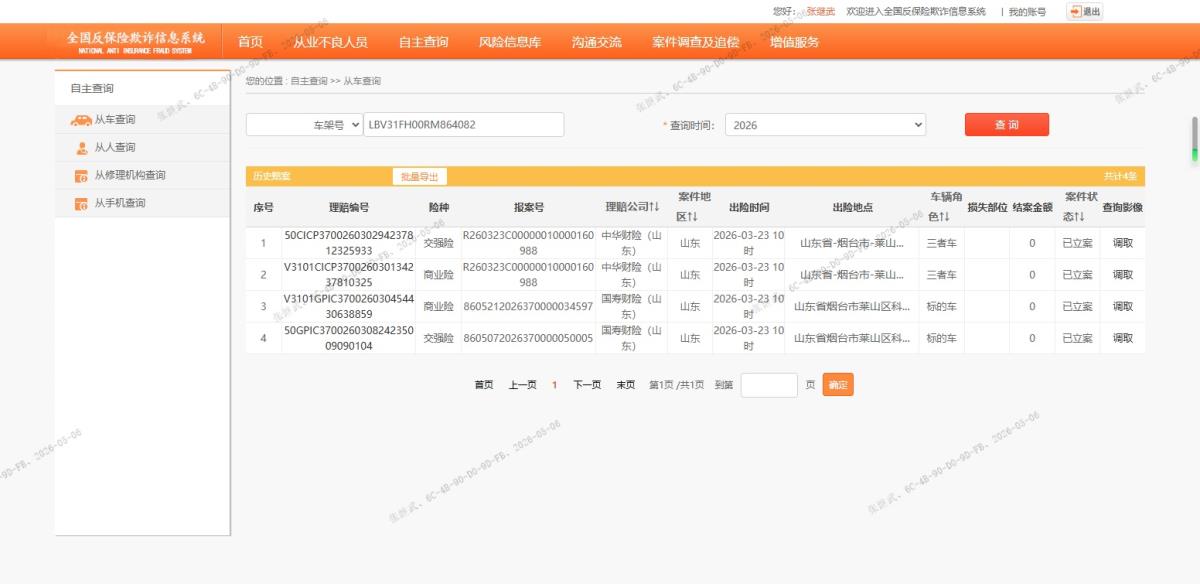Viewport: 1200px width, 584px height.
Task: Click claim number 50GPIC370026030824235009090104
Action: (349, 339)
